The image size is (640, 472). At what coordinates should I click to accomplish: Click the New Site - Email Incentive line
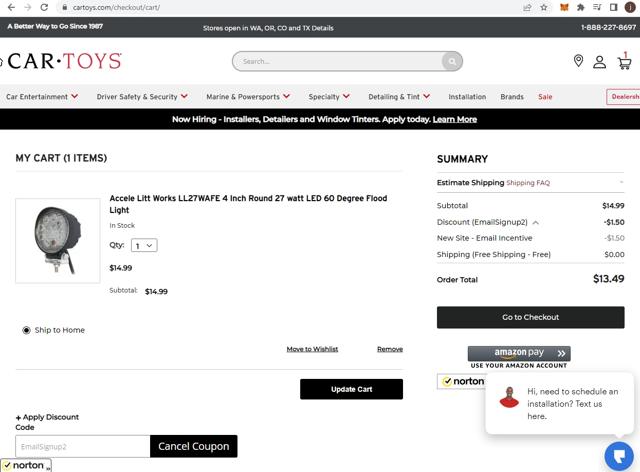[x=530, y=238]
